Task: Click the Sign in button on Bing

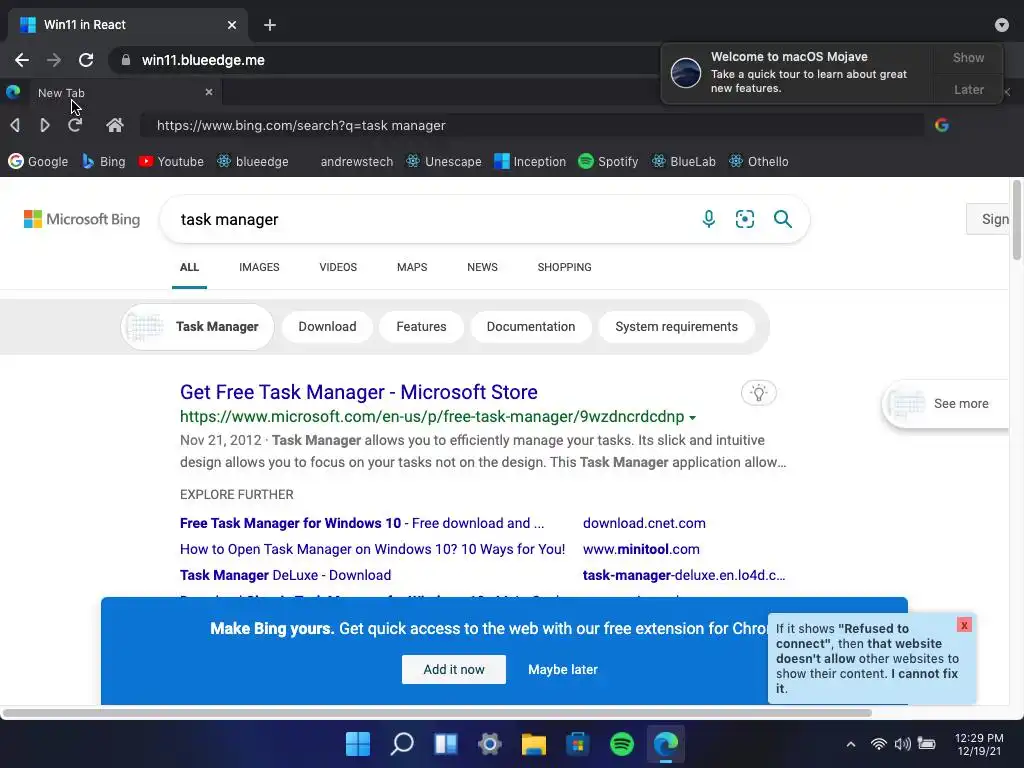Action: [x=989, y=219]
